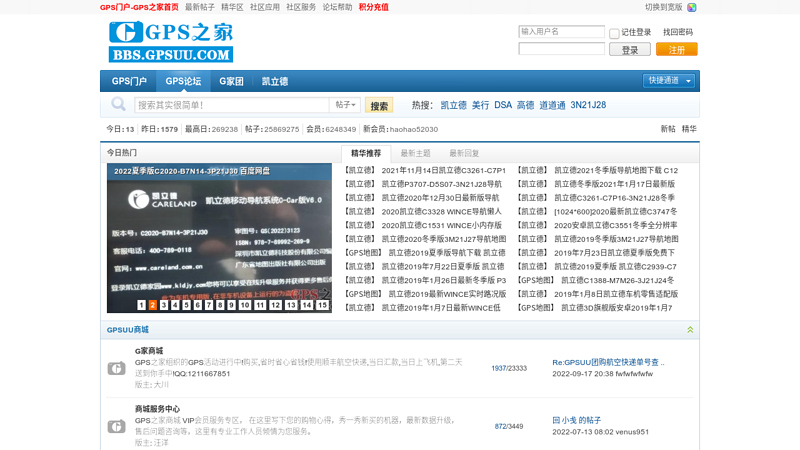
Task: Open the 精华区 top link
Action: (x=232, y=7)
